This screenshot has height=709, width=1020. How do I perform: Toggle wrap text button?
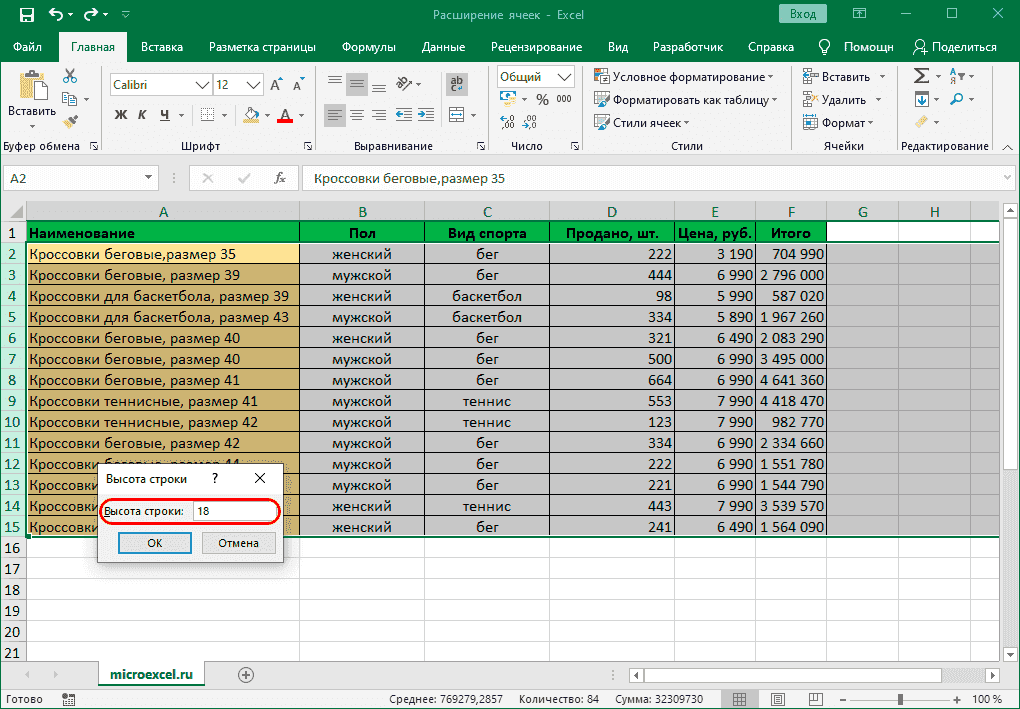[456, 84]
